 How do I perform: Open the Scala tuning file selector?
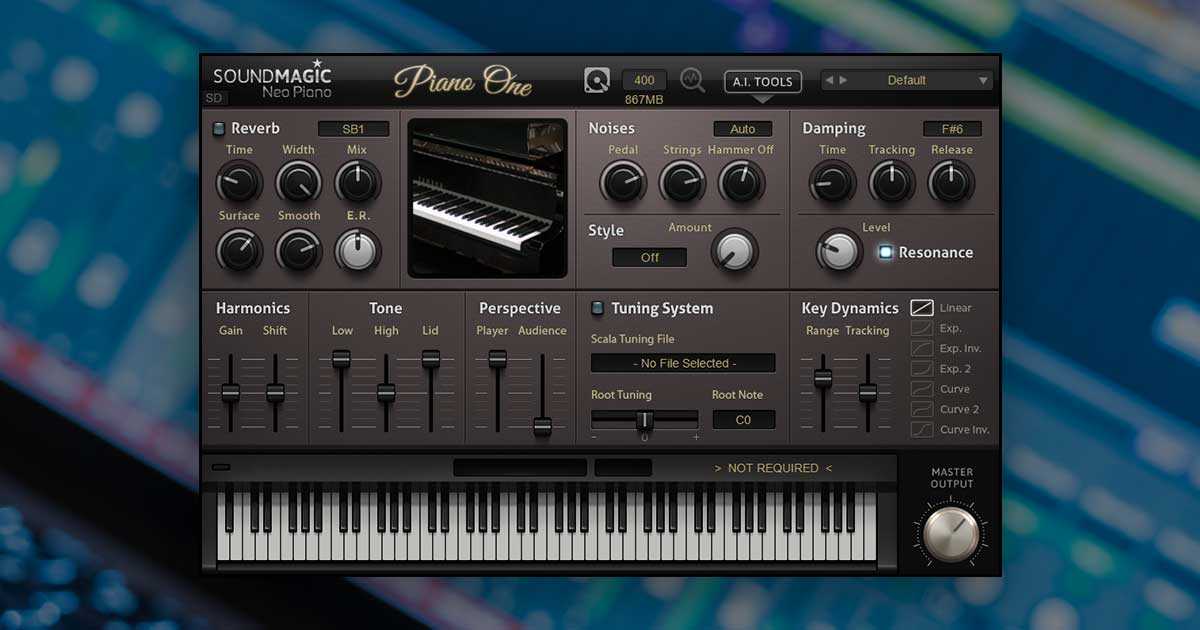click(683, 363)
